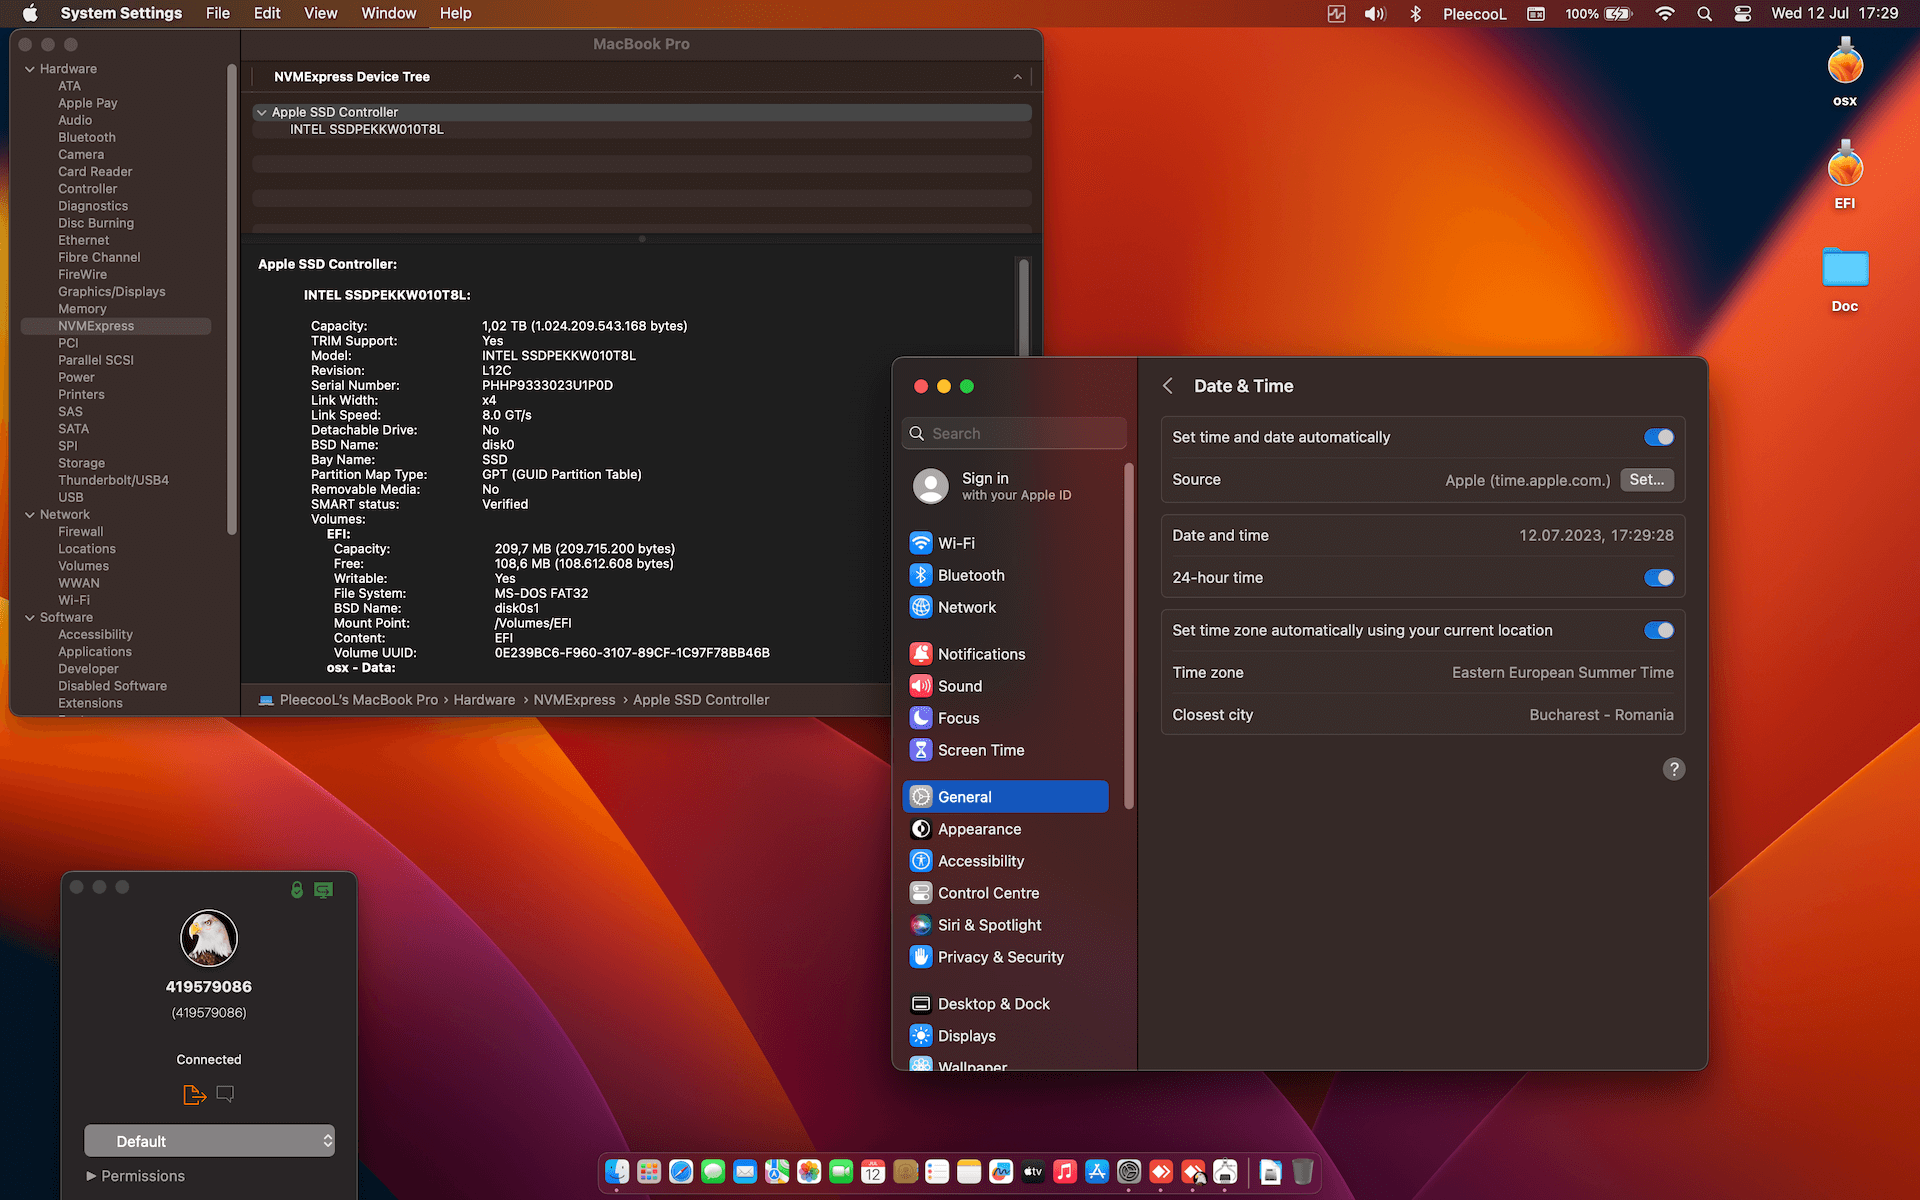This screenshot has height=1200, width=1920.
Task: Open Finder from the Dock
Action: (x=617, y=1171)
